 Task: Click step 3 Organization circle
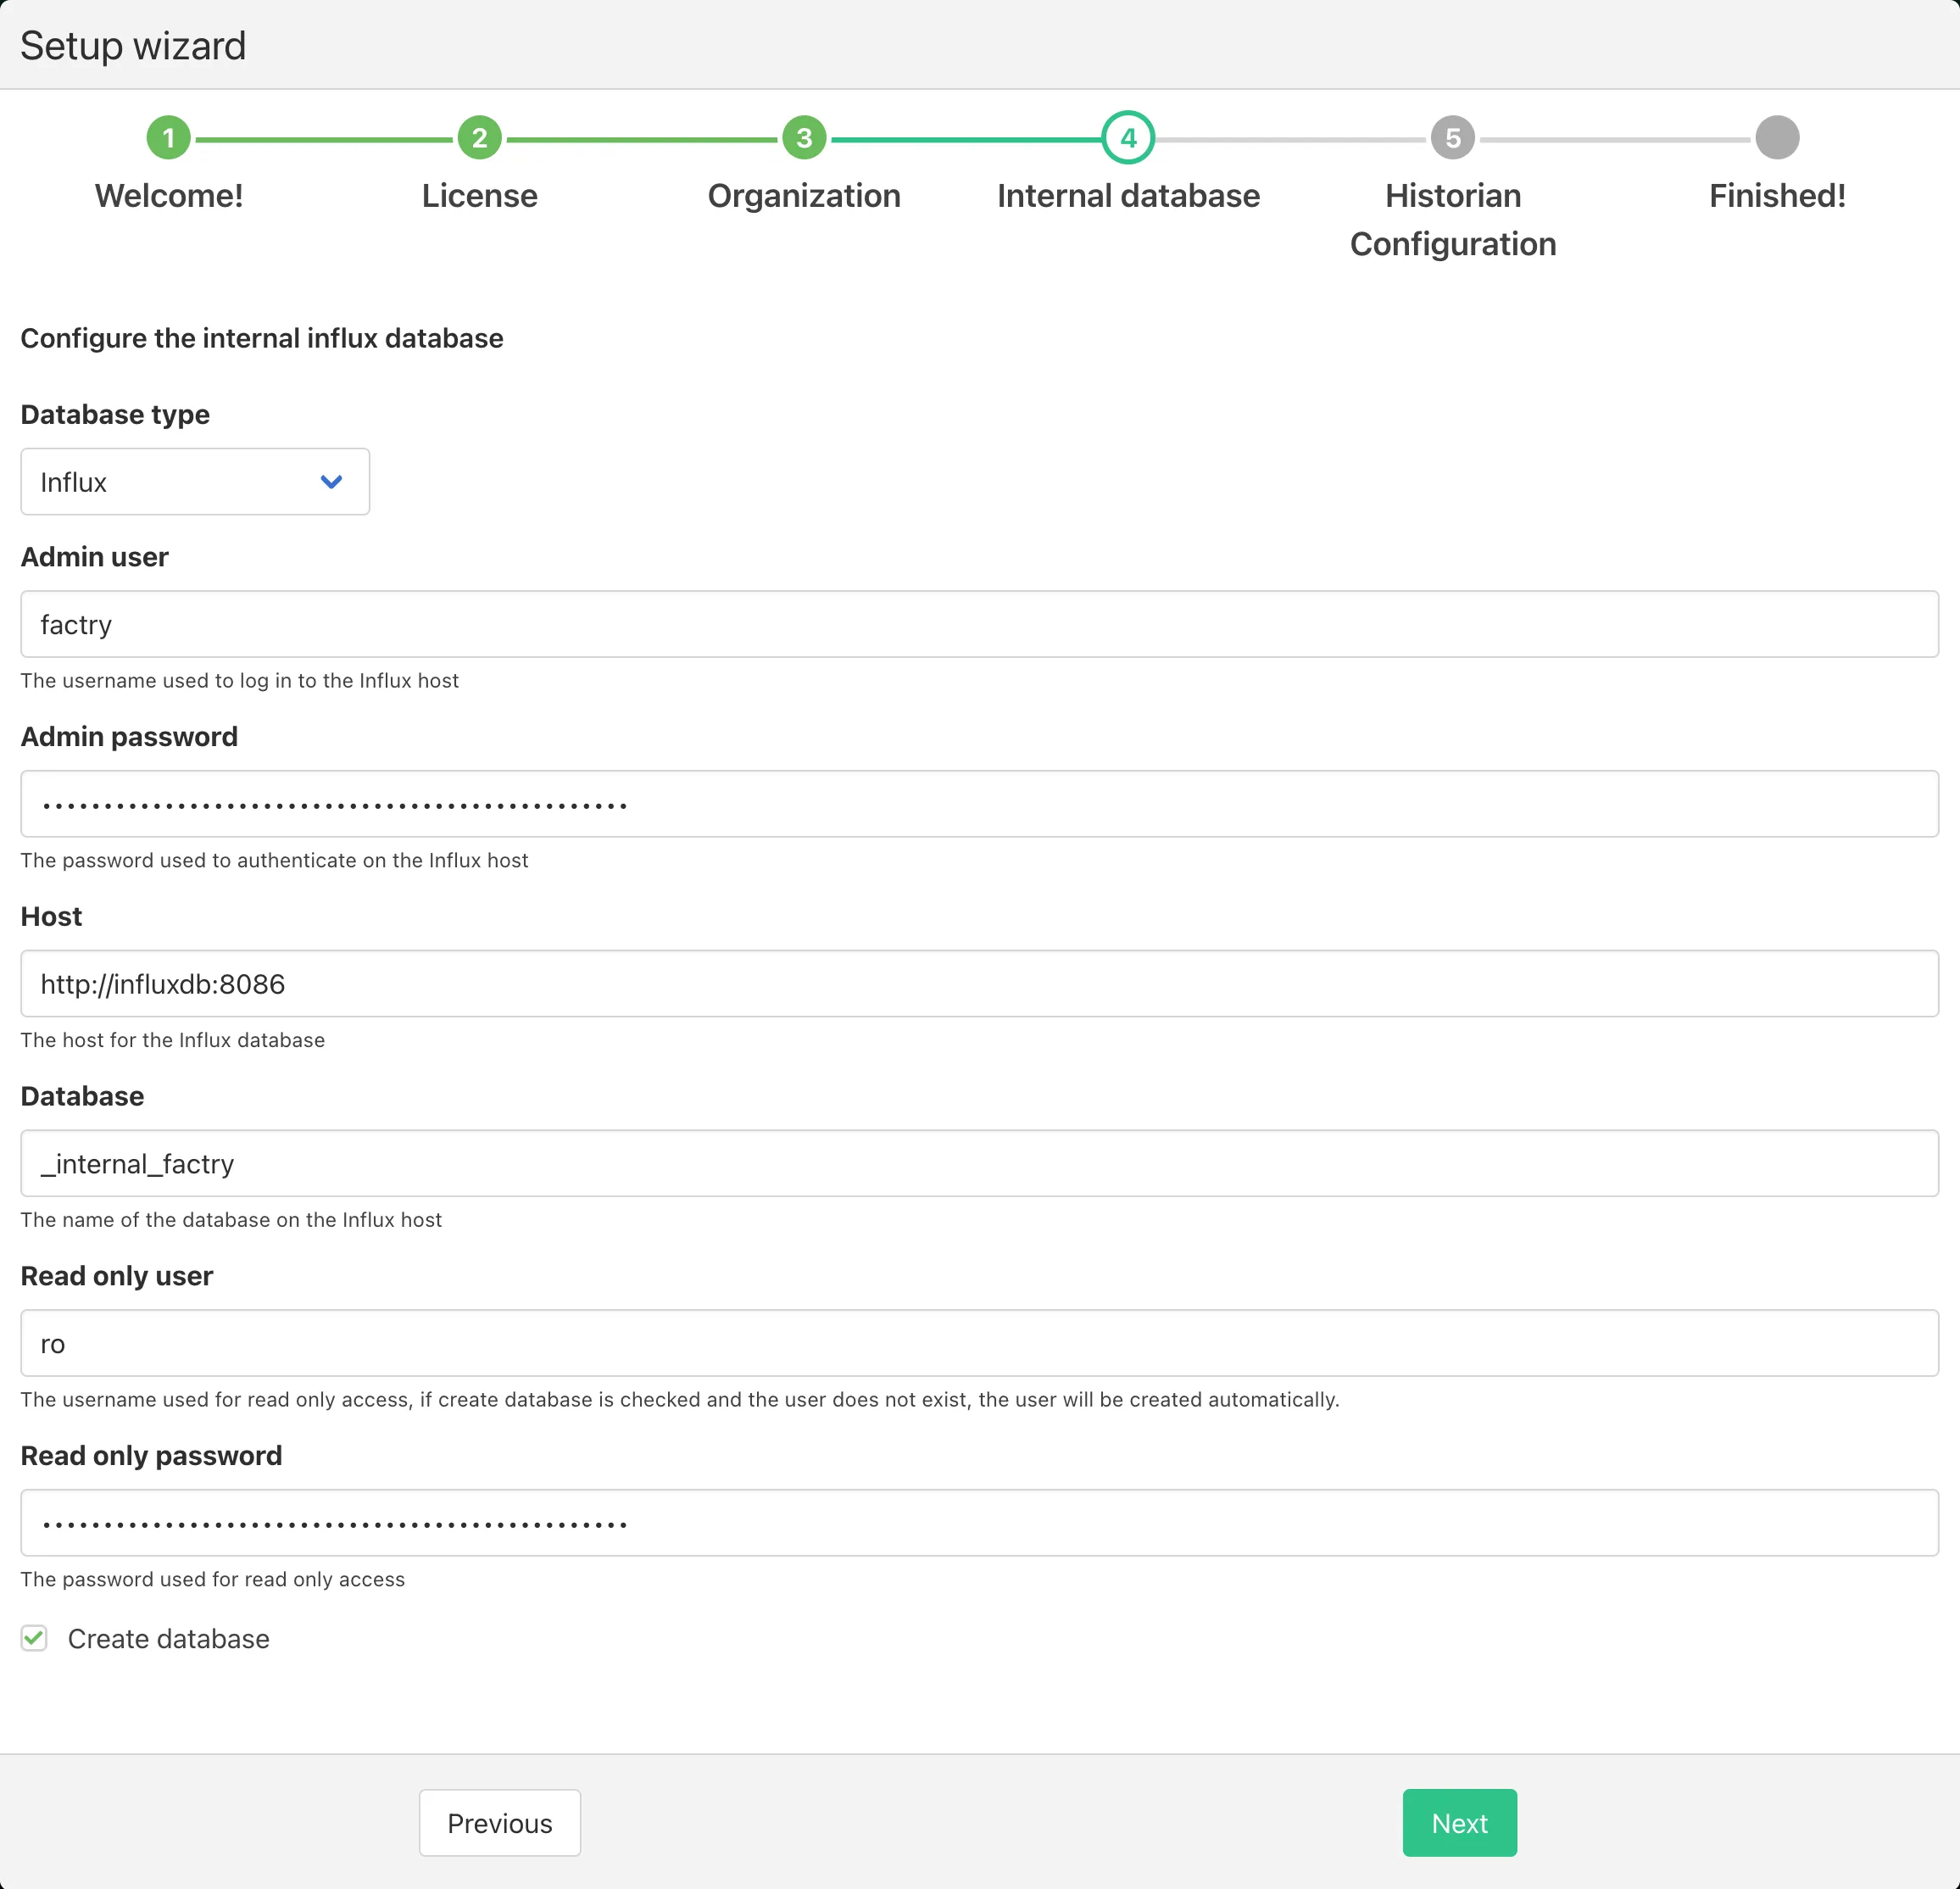[804, 138]
